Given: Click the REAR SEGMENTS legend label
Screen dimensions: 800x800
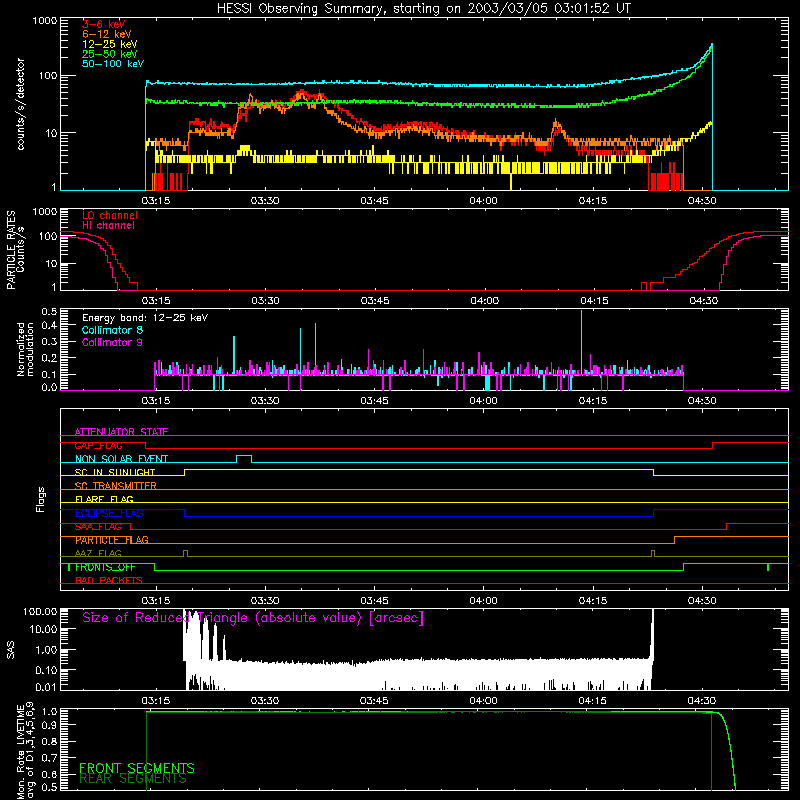Looking at the screenshot, I should tap(133, 779).
